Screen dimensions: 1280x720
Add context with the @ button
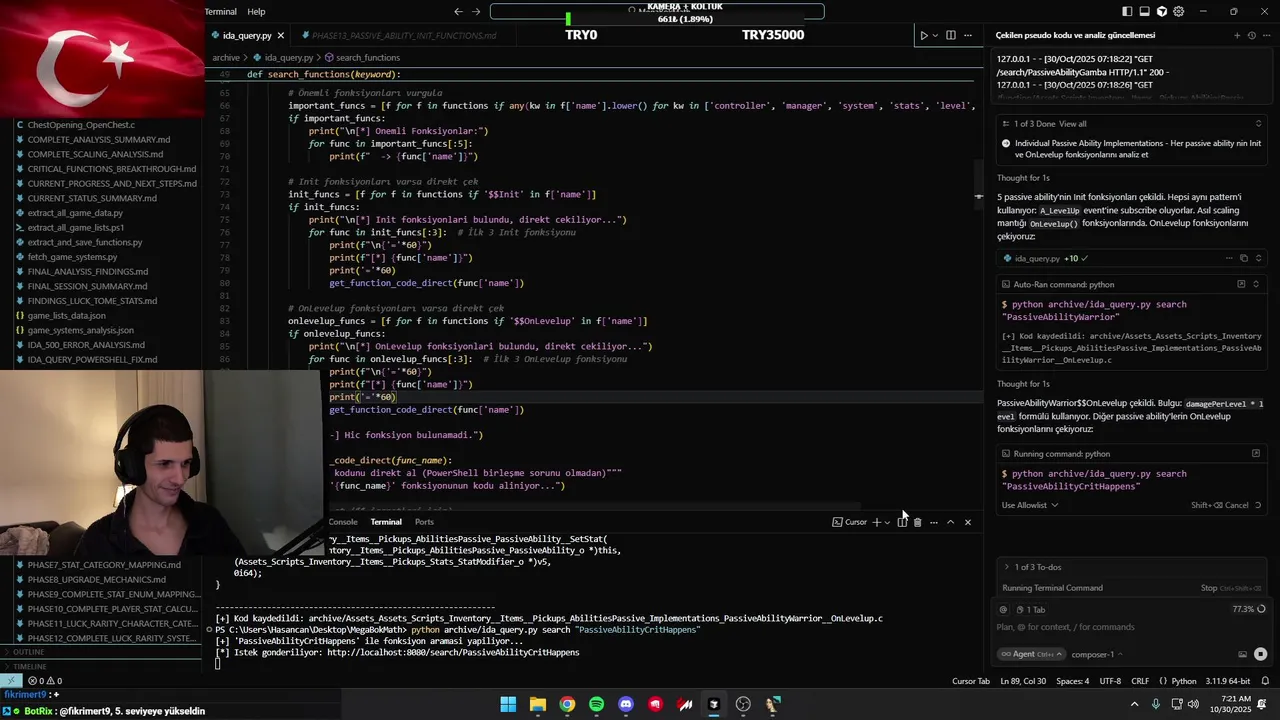pos(1003,609)
